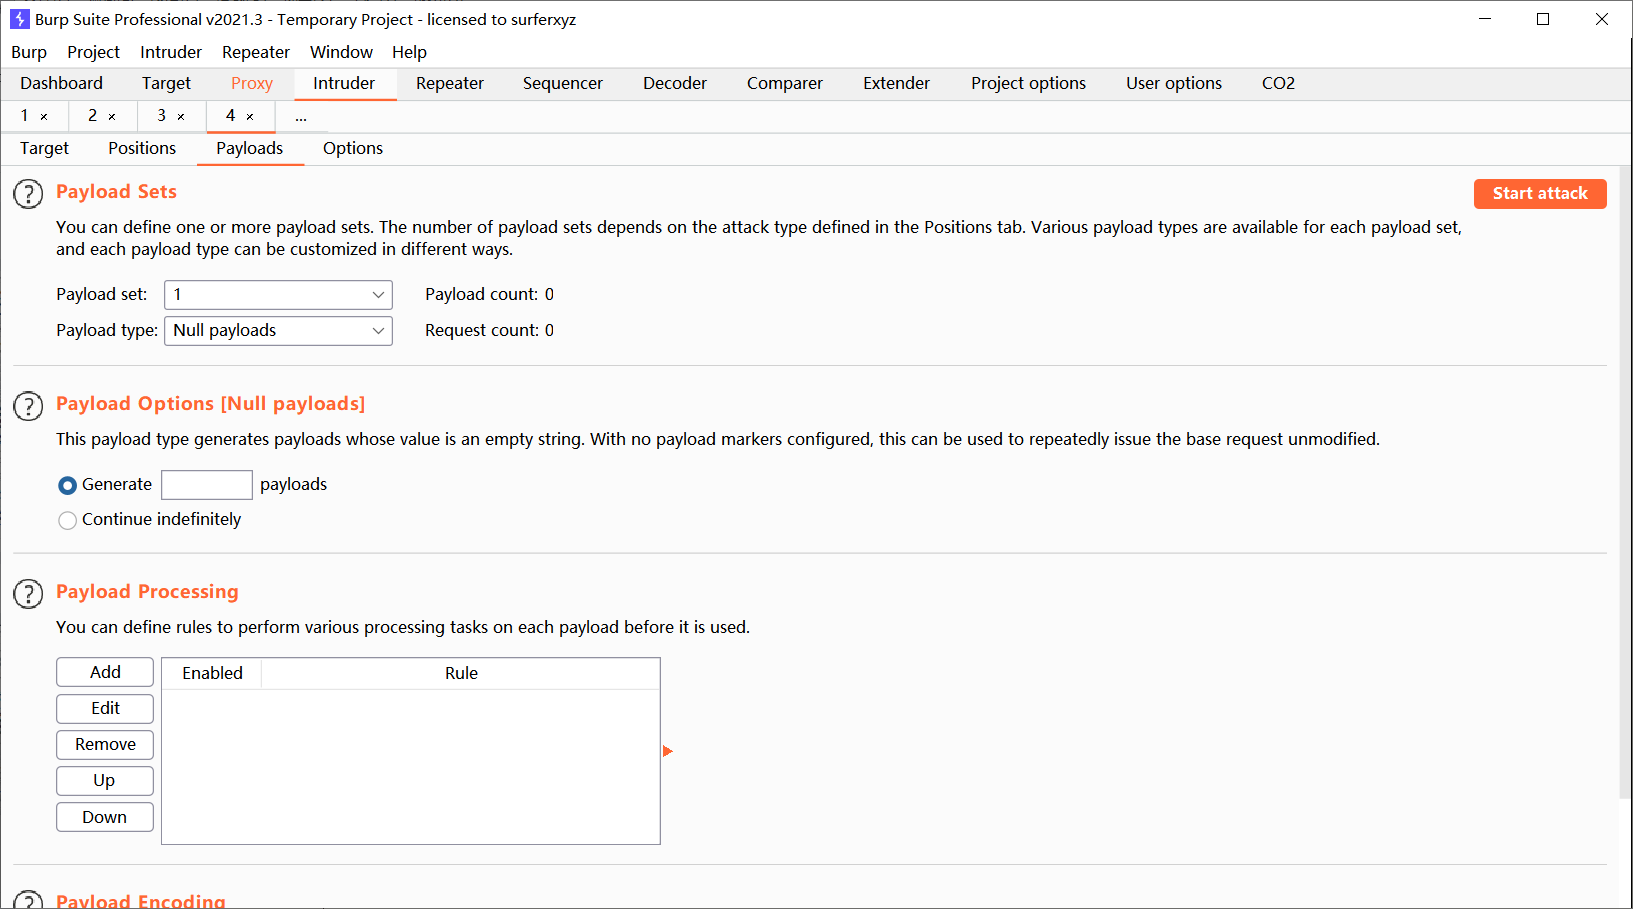1633x909 pixels.
Task: Click Remove for processing rules
Action: (x=105, y=744)
